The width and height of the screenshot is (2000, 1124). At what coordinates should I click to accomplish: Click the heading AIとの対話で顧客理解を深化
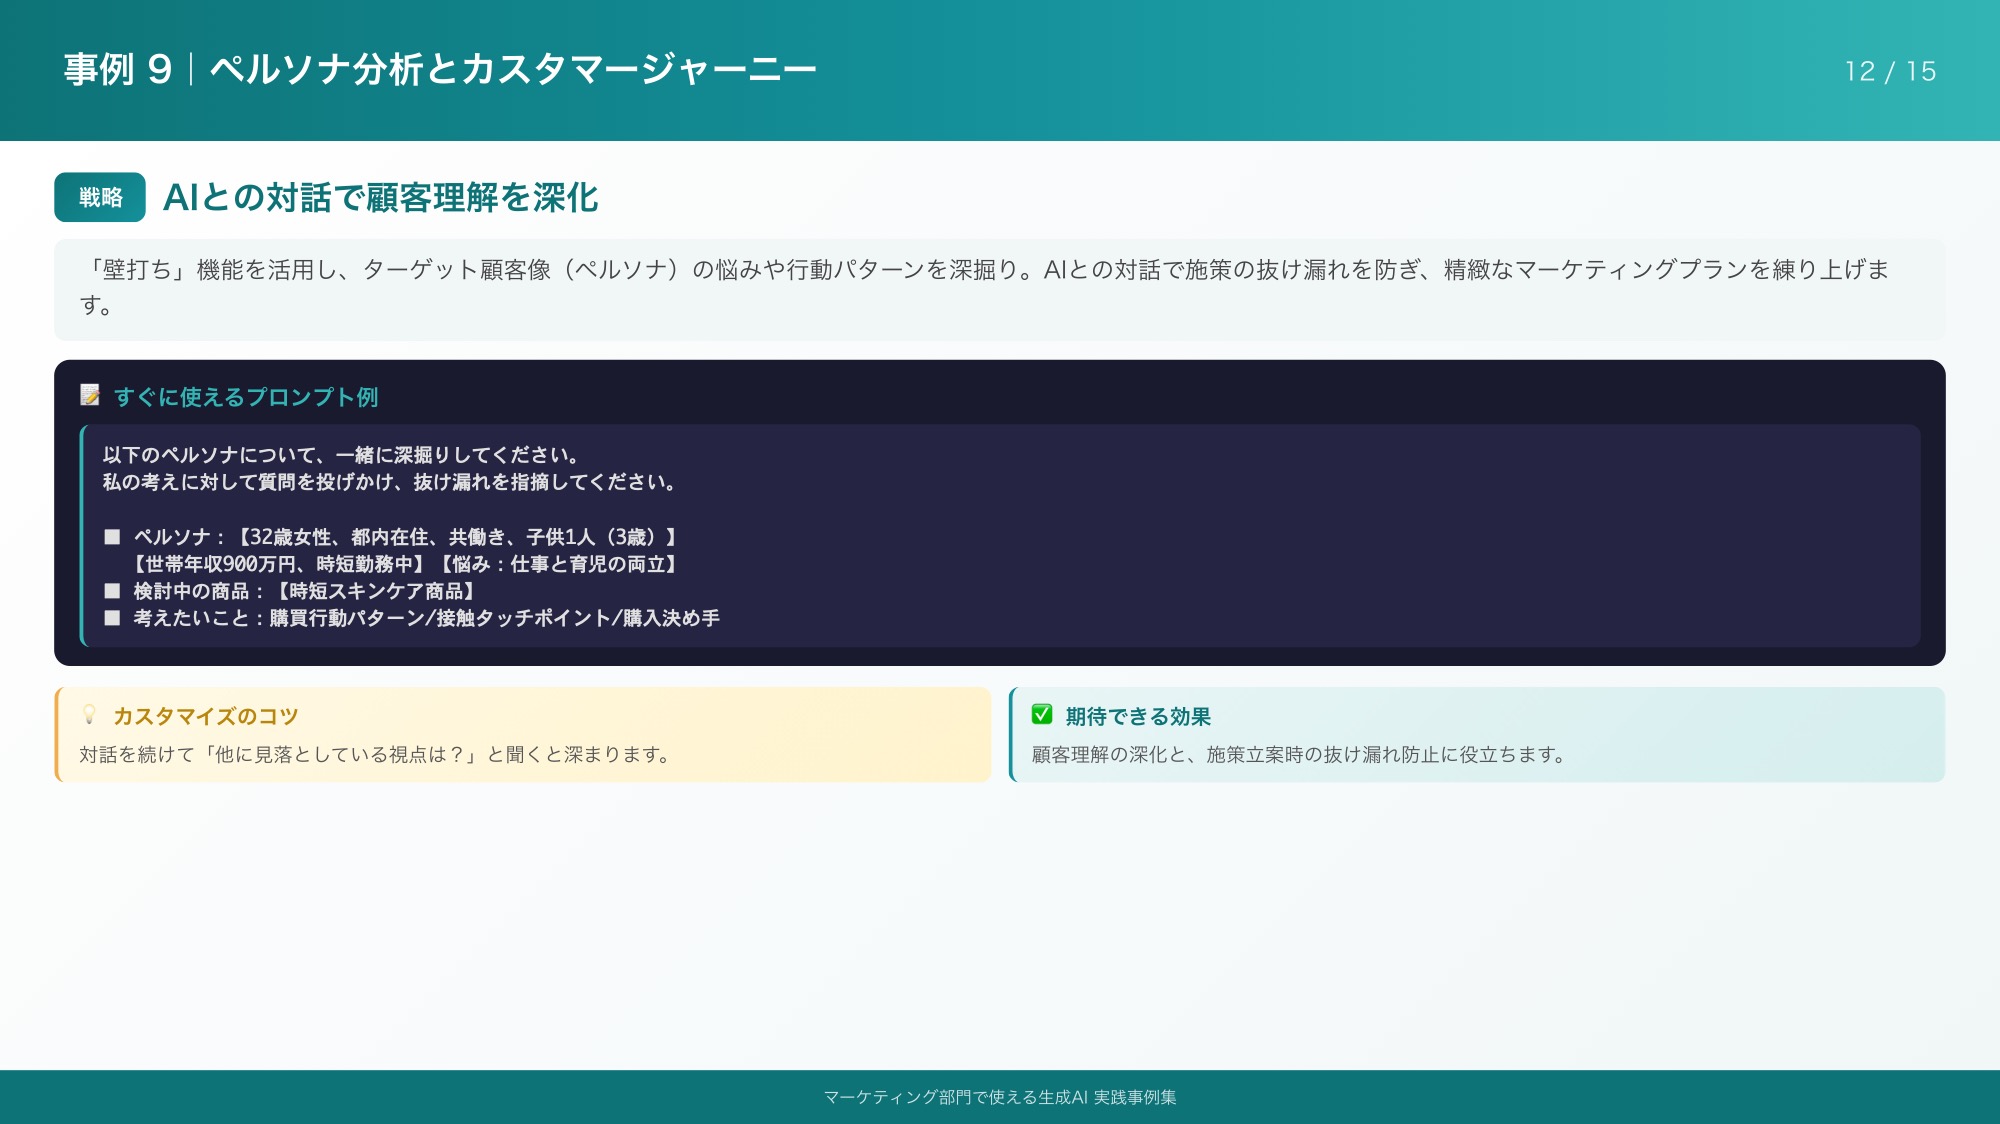click(380, 197)
